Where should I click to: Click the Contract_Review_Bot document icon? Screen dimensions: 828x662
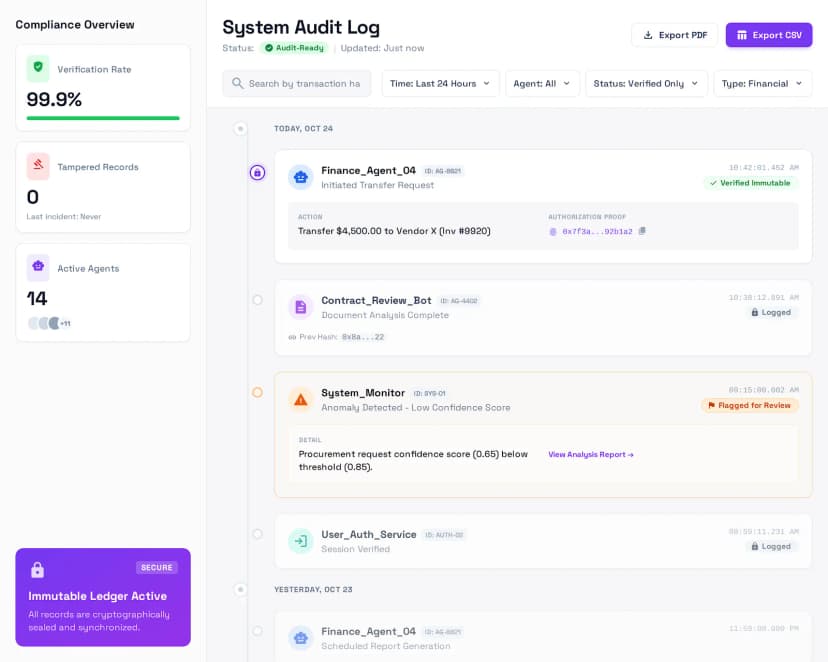[x=300, y=305]
